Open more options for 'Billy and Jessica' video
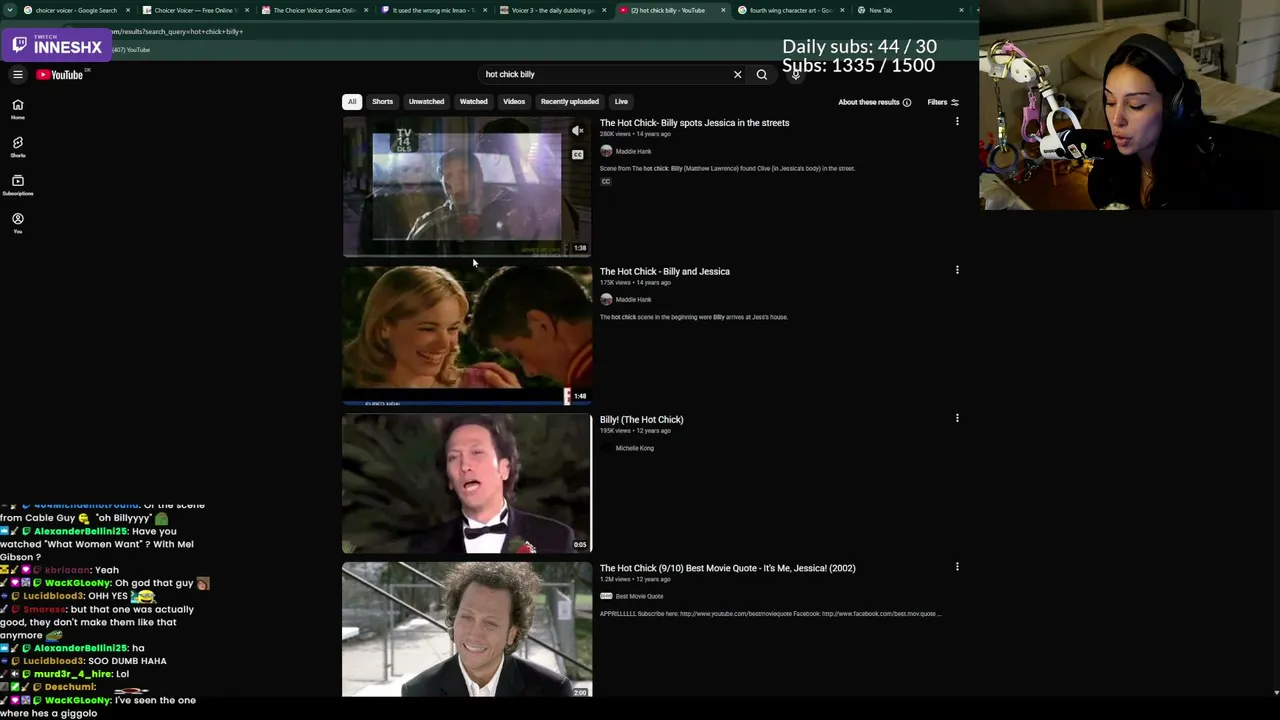 coord(957,270)
